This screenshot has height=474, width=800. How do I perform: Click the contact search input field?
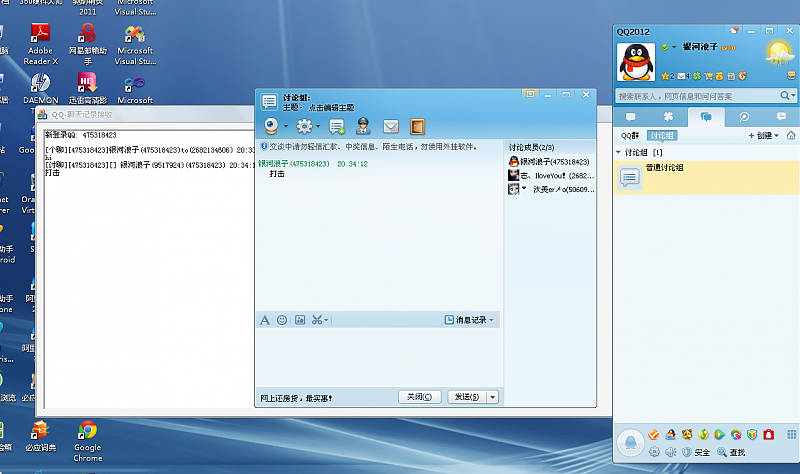(698, 96)
